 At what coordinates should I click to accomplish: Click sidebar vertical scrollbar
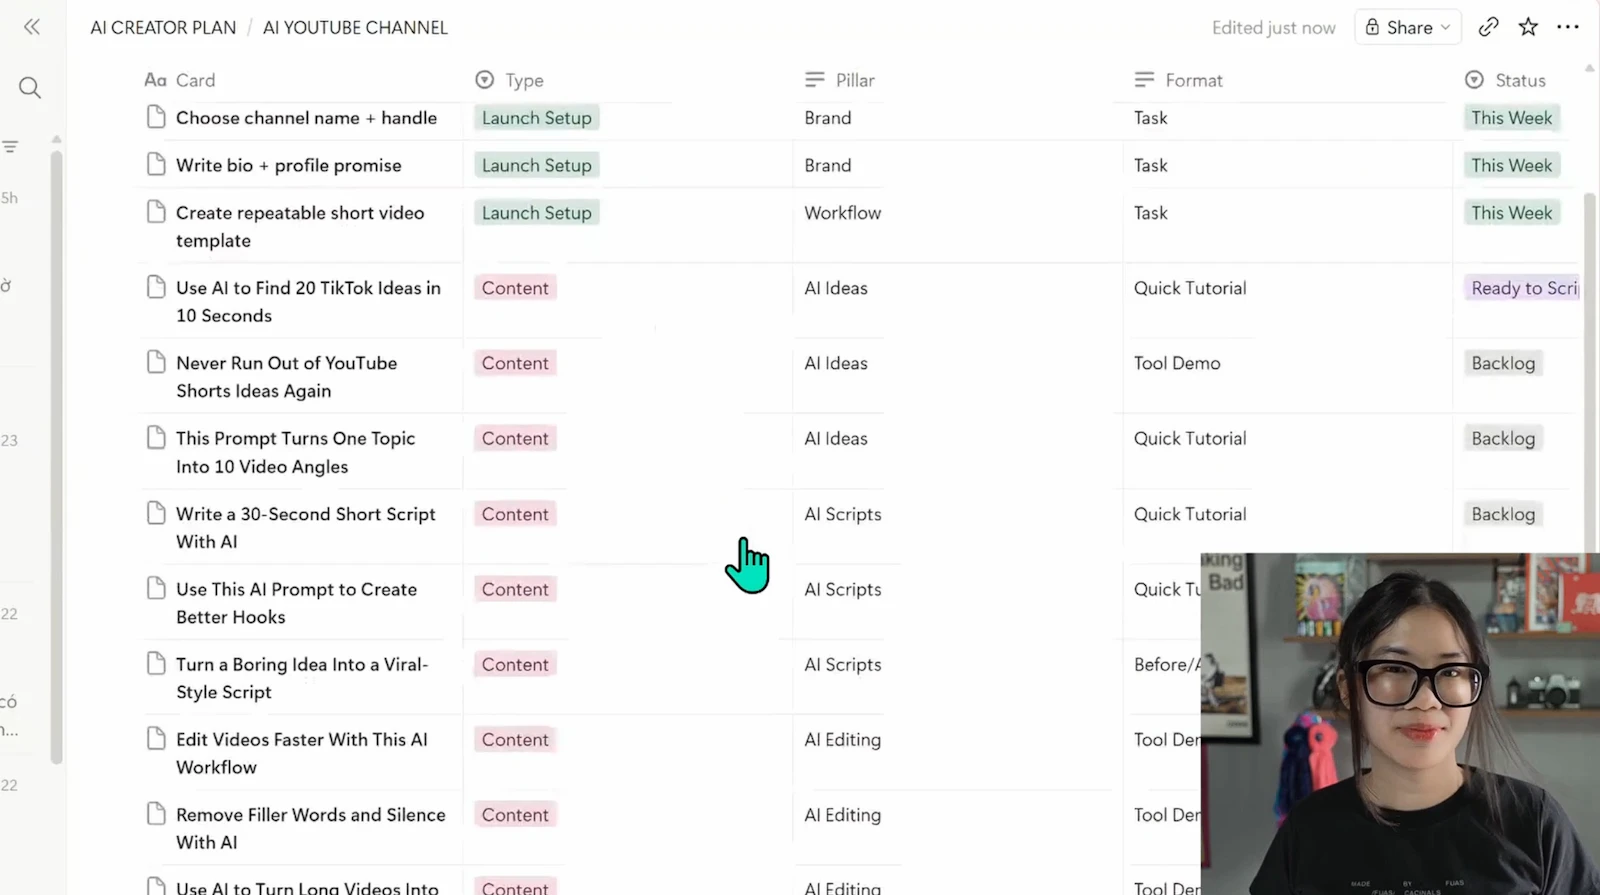click(x=57, y=456)
